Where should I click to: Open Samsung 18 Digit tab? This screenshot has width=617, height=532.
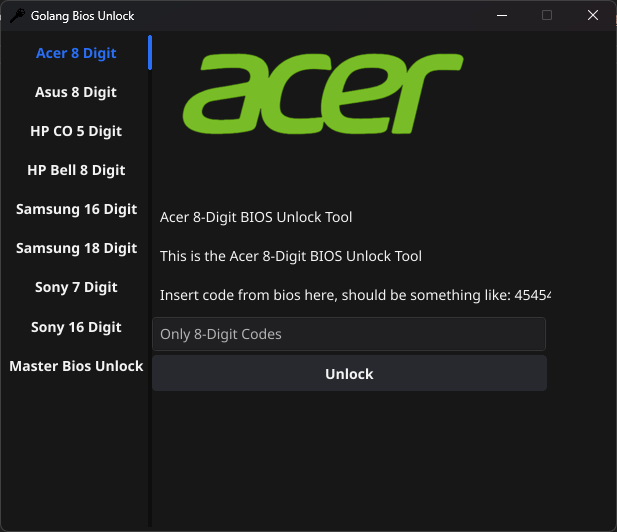76,248
